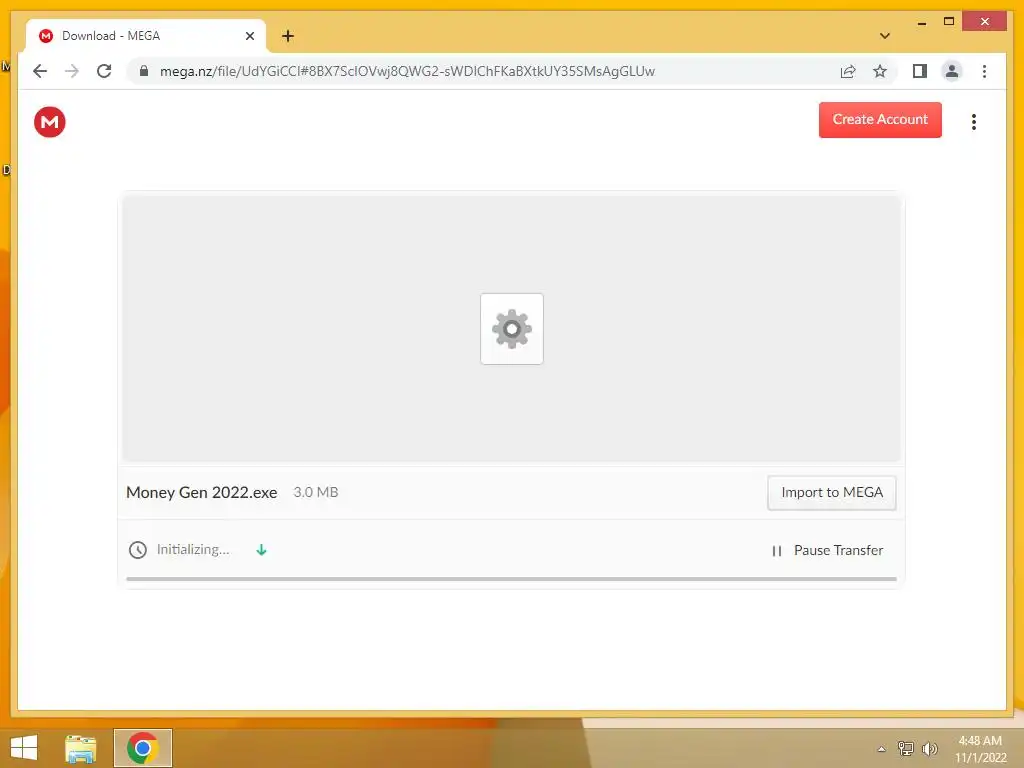The height and width of the screenshot is (768, 1024).
Task: Click the Import to MEGA button
Action: point(831,492)
